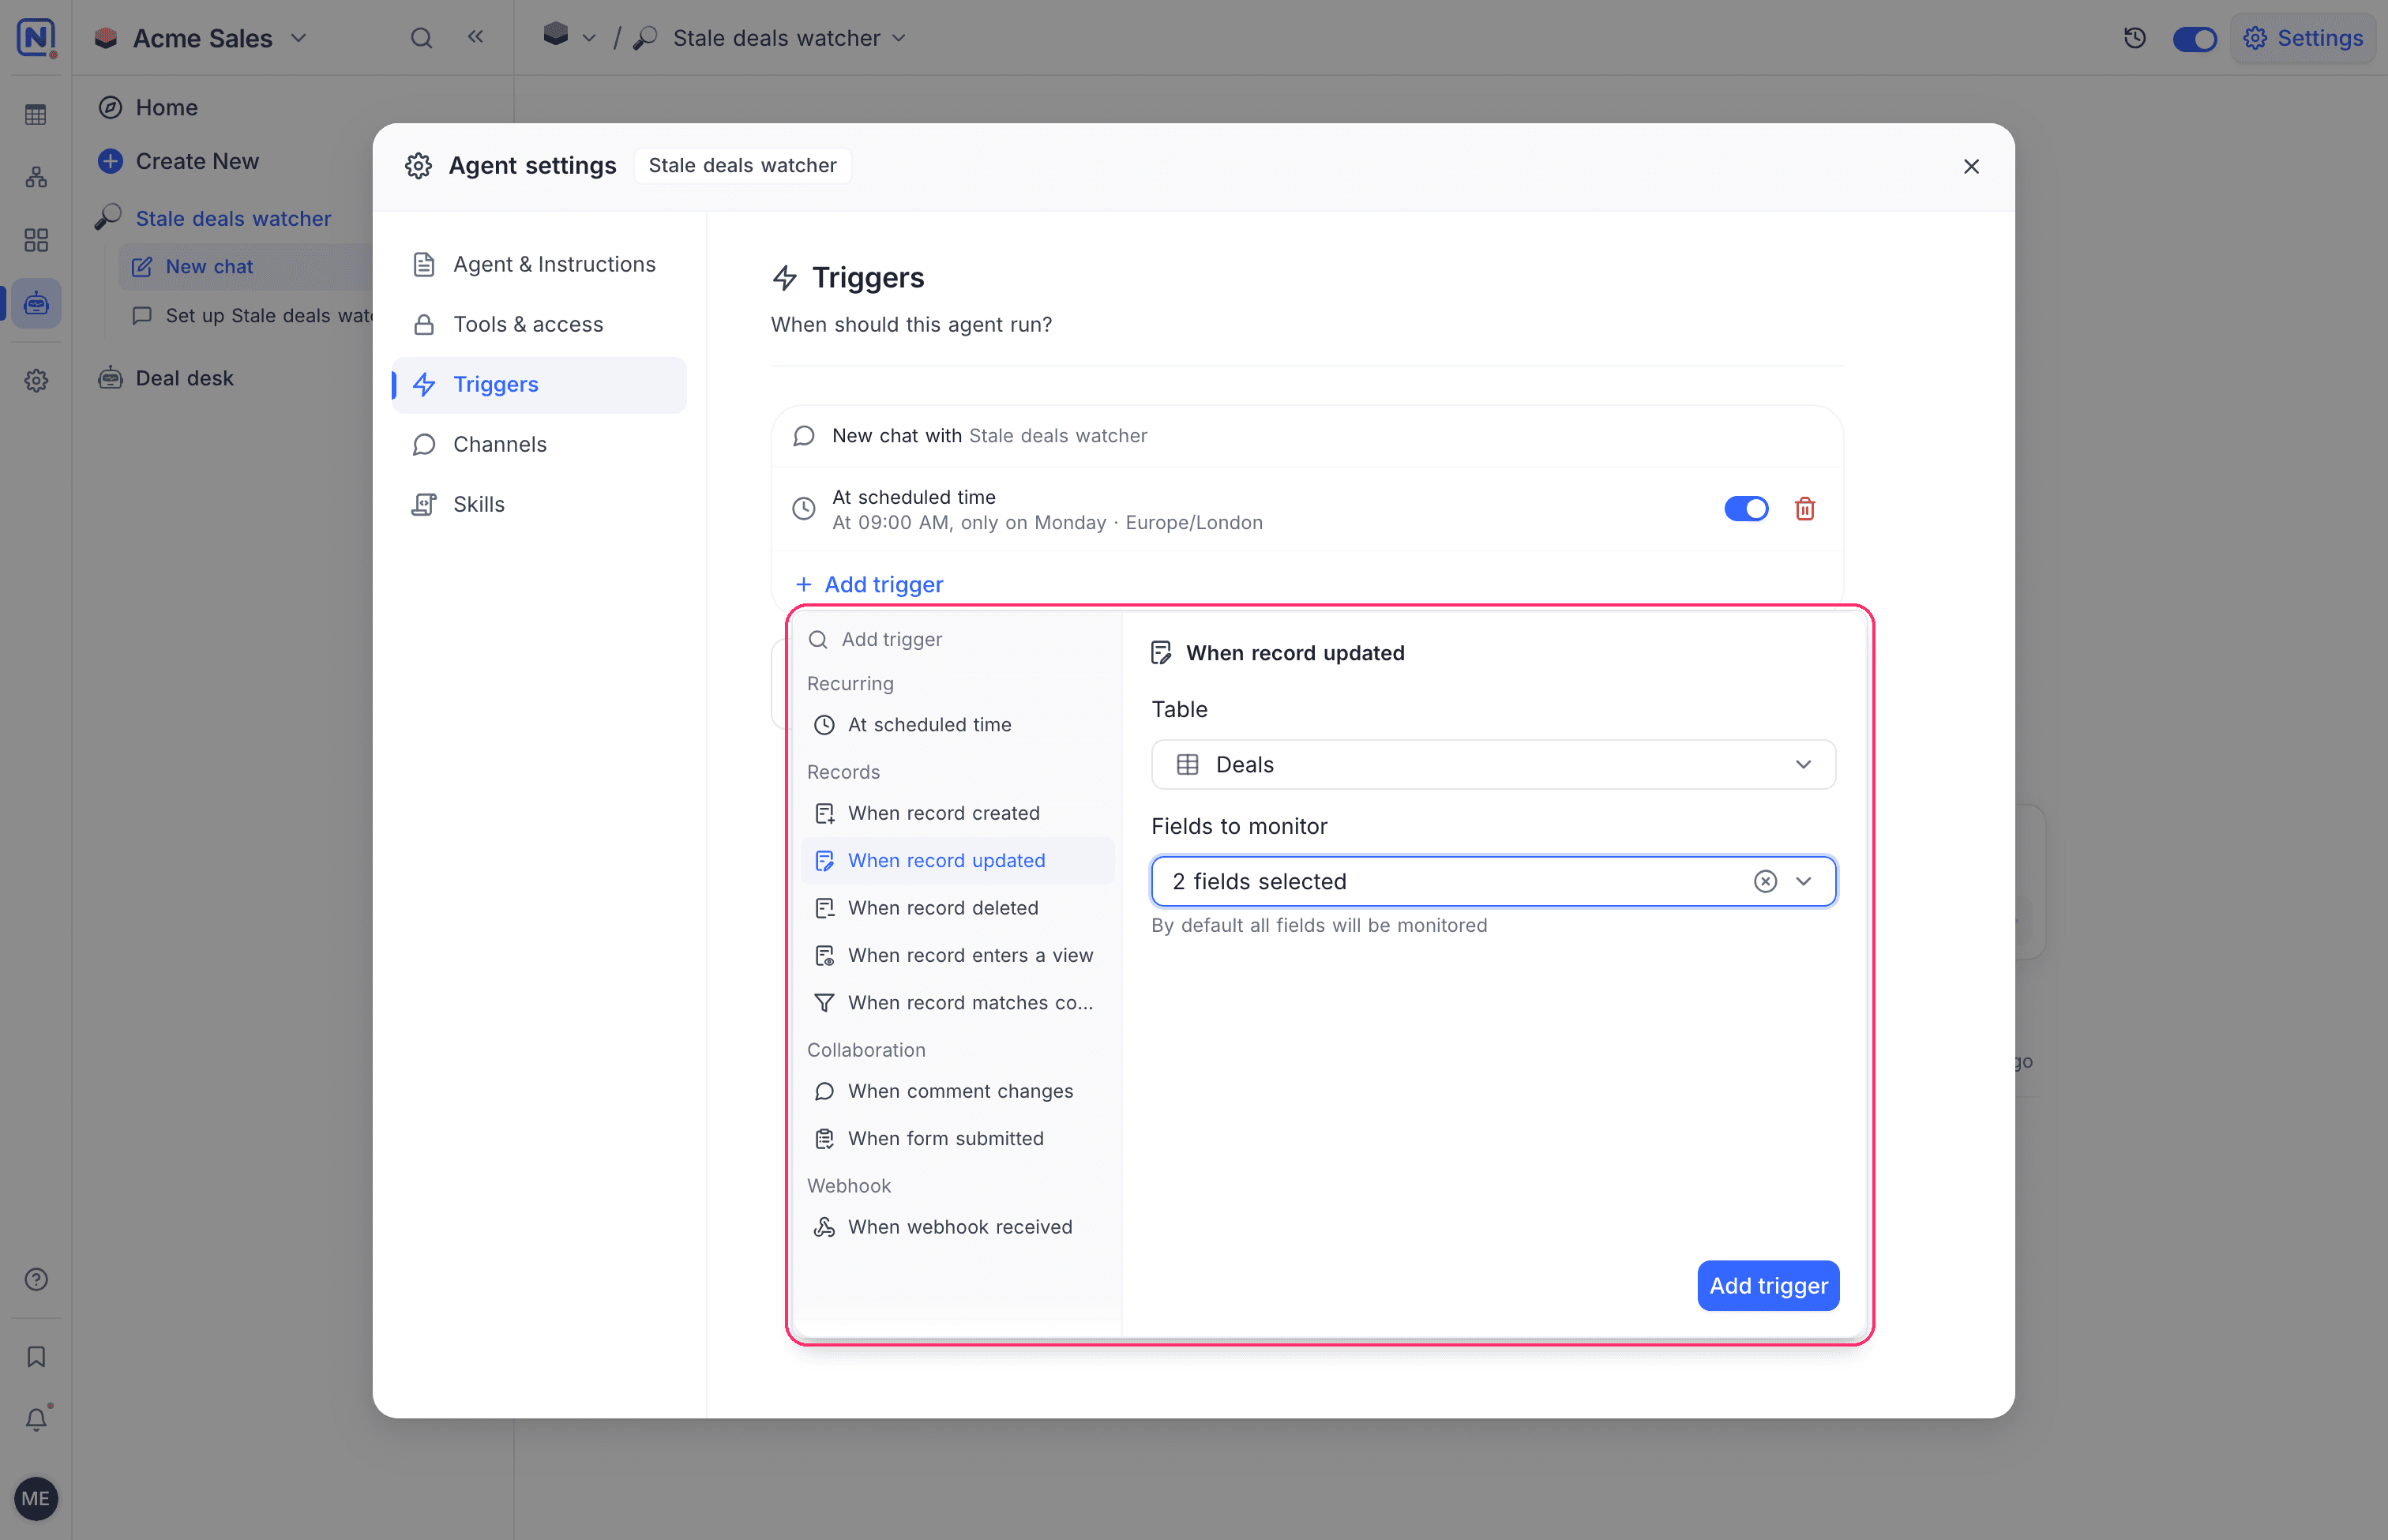Open the Table dropdown showing Deals
Image resolution: width=2388 pixels, height=1540 pixels.
[1493, 765]
